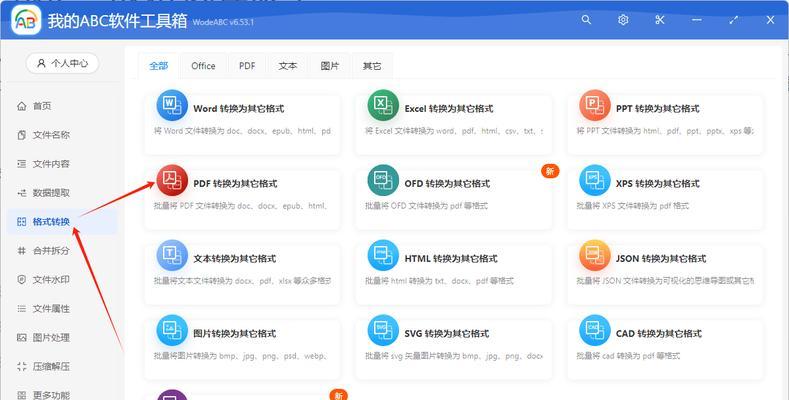This screenshot has height=400, width=789.
Task: Open 'HTML 转换为其它格式' card title
Action: pos(451,259)
